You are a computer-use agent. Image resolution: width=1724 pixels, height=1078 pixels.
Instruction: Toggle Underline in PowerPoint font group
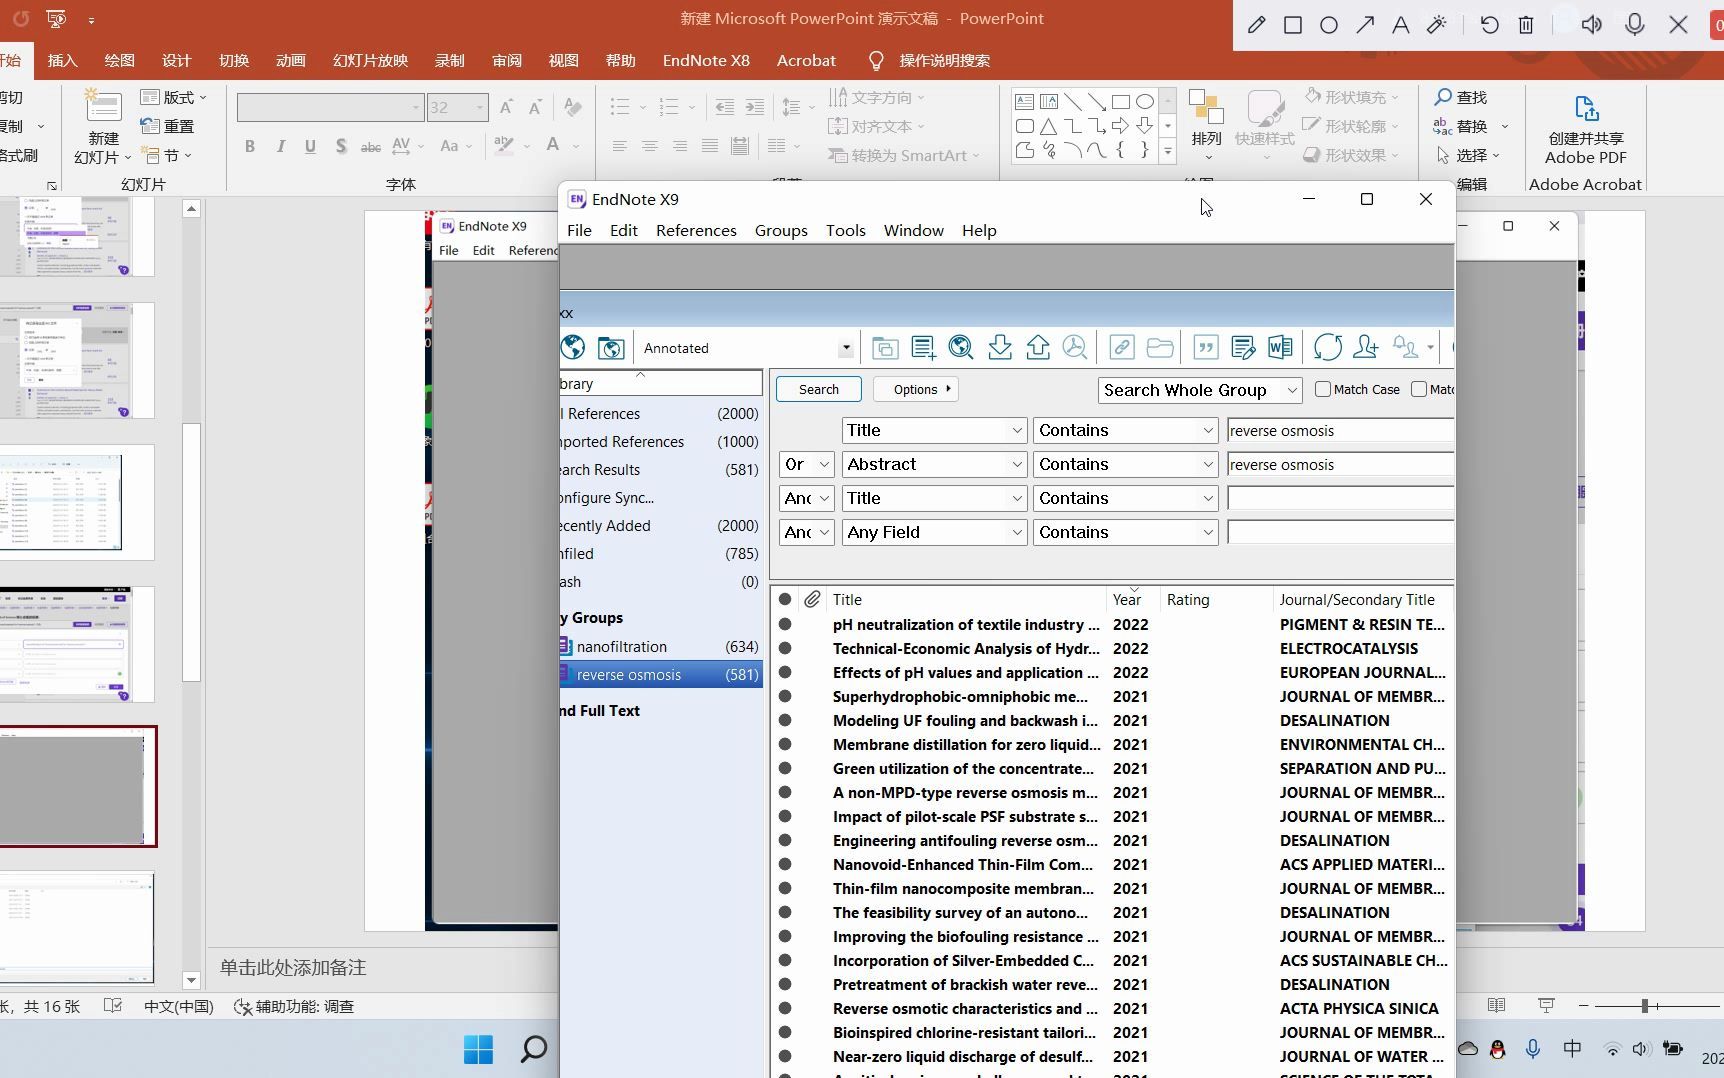311,146
